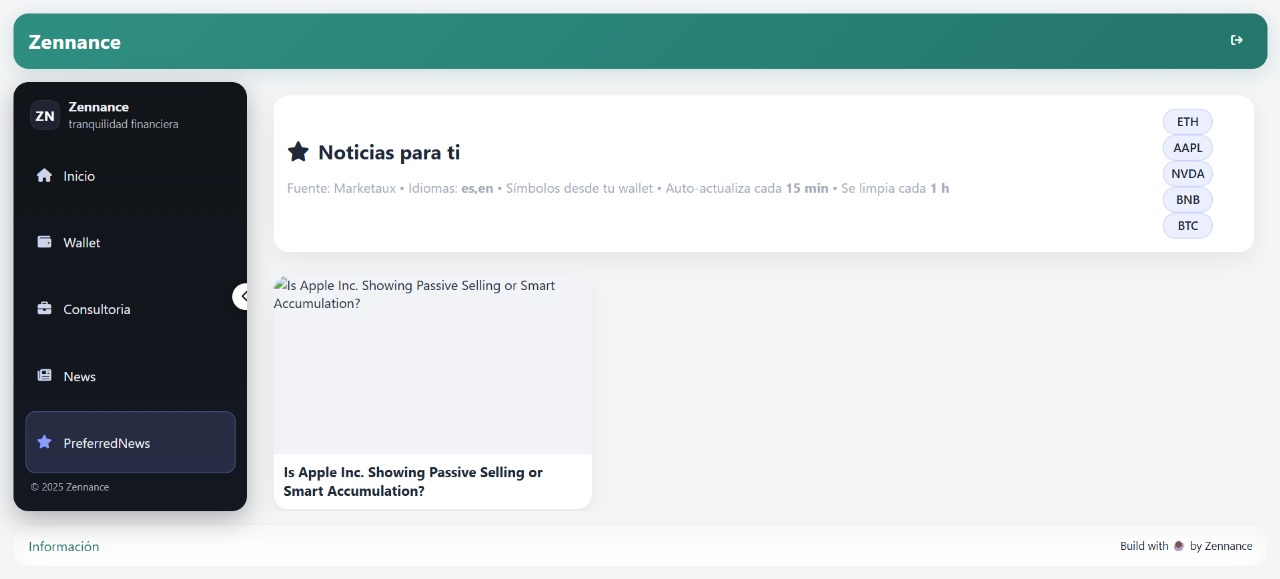This screenshot has height=579, width=1280.
Task: Open the Información footer link
Action: pyautogui.click(x=64, y=546)
